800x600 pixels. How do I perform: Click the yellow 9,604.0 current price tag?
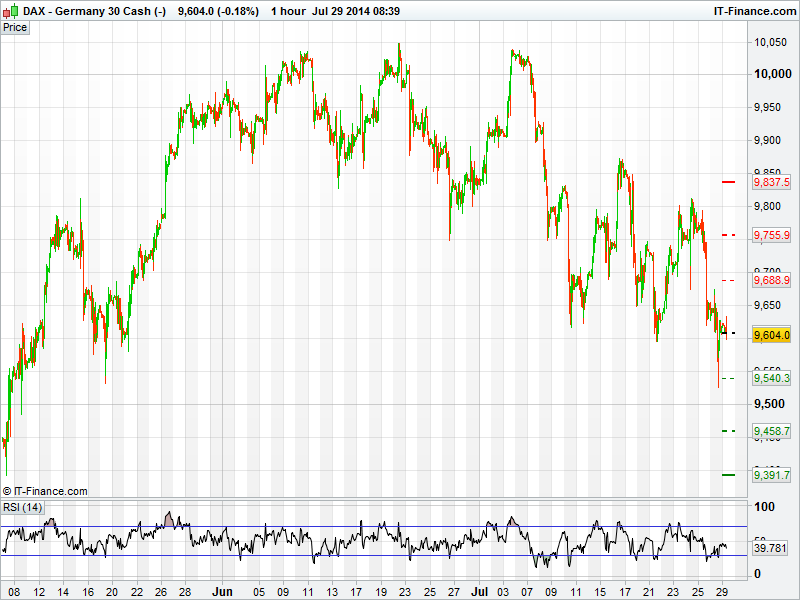pyautogui.click(x=771, y=335)
